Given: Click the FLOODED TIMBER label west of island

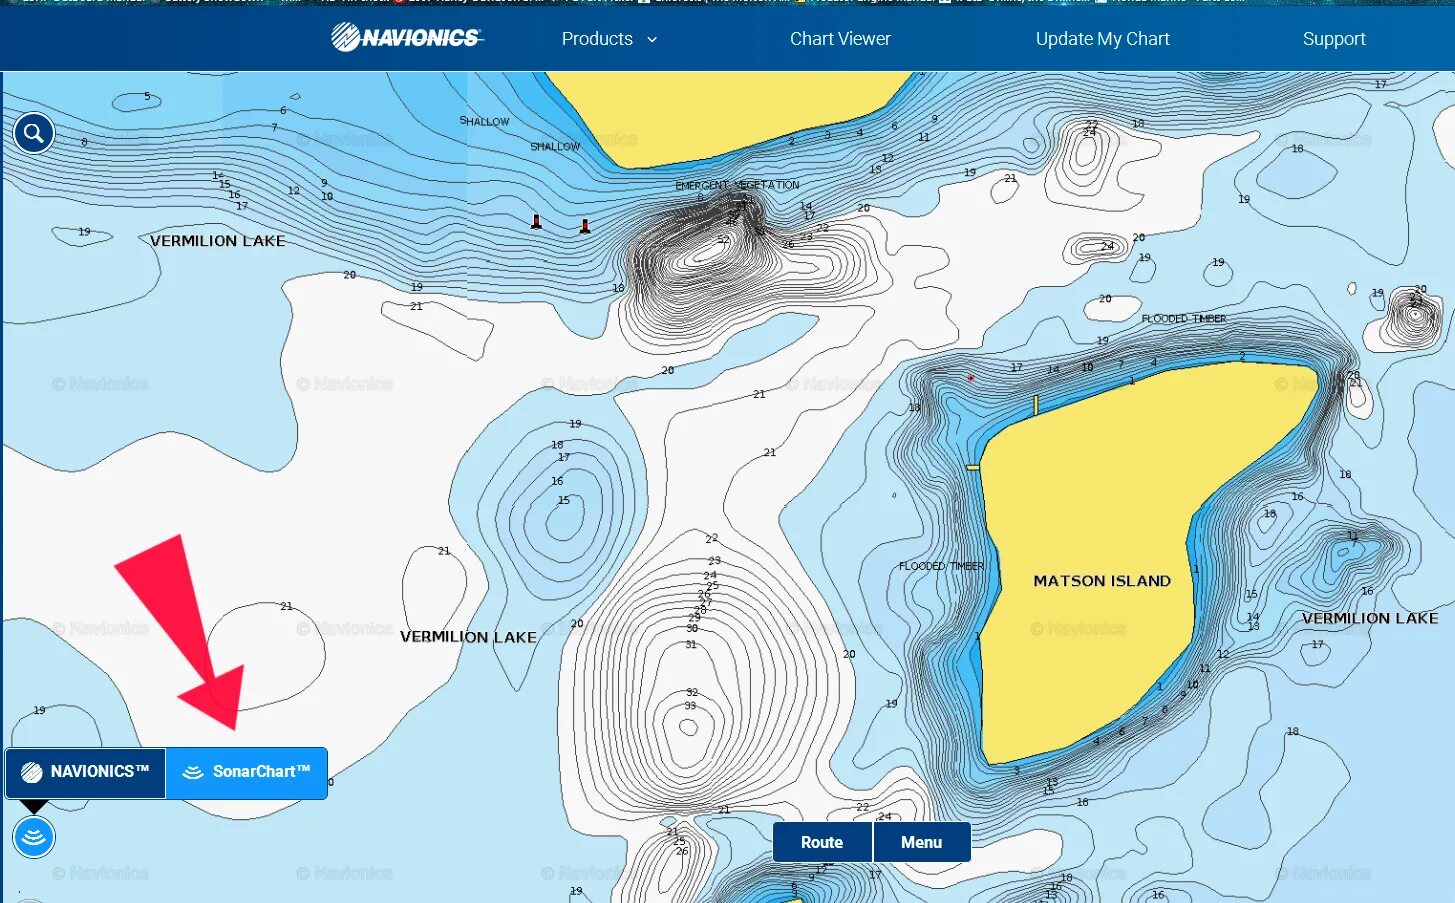Looking at the screenshot, I should tap(941, 566).
